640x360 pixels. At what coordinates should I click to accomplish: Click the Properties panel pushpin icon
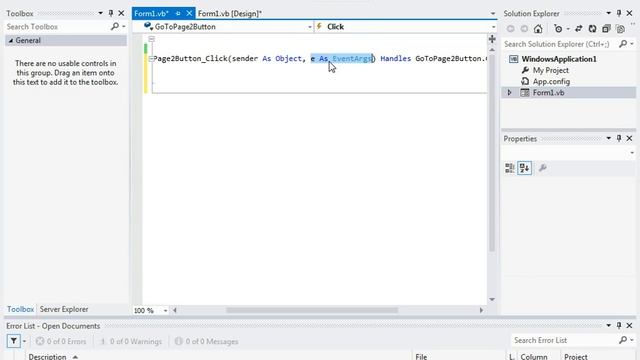[x=619, y=138]
